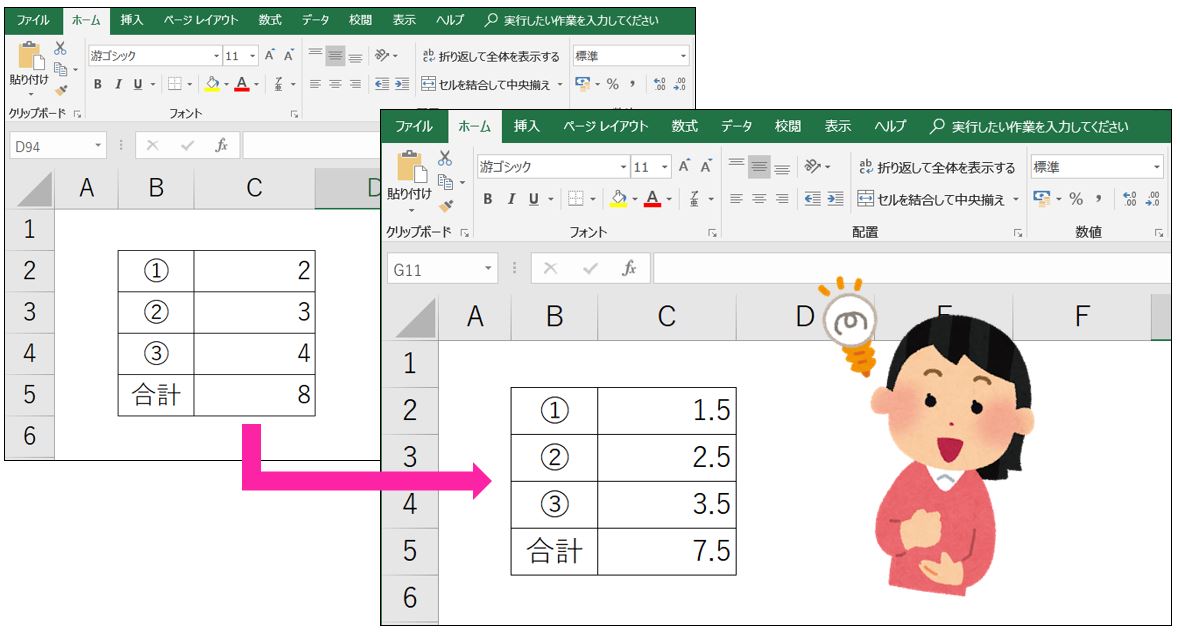This screenshot has height=634, width=1180.
Task: Open the fill color dropdown arrow
Action: click(633, 199)
